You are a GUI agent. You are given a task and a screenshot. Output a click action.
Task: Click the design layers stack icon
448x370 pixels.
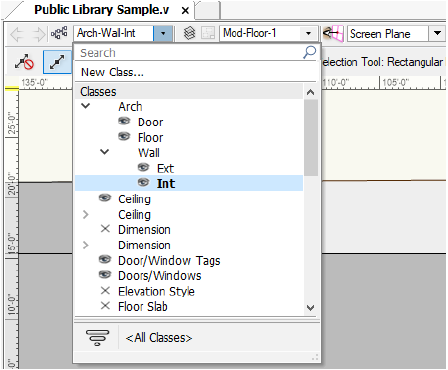pyautogui.click(x=190, y=33)
